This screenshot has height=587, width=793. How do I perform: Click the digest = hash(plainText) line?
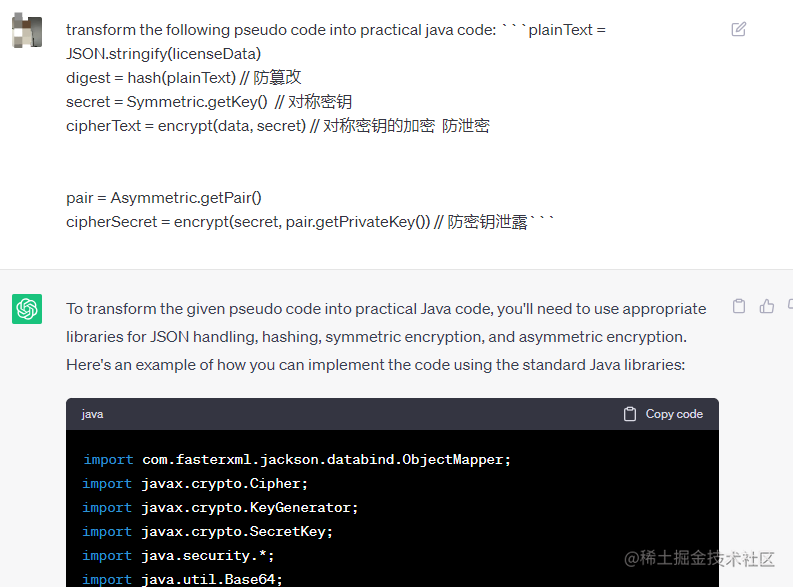point(184,78)
